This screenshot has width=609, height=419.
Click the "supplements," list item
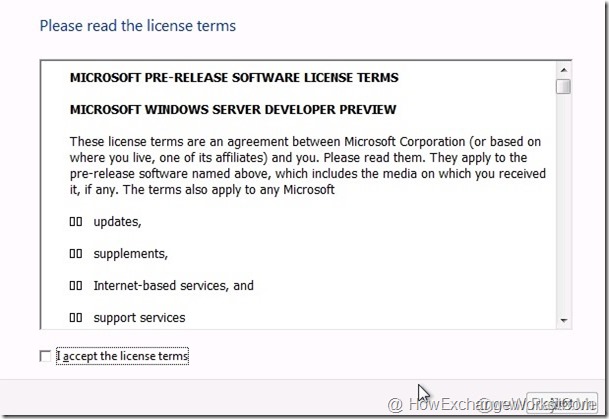(x=130, y=253)
